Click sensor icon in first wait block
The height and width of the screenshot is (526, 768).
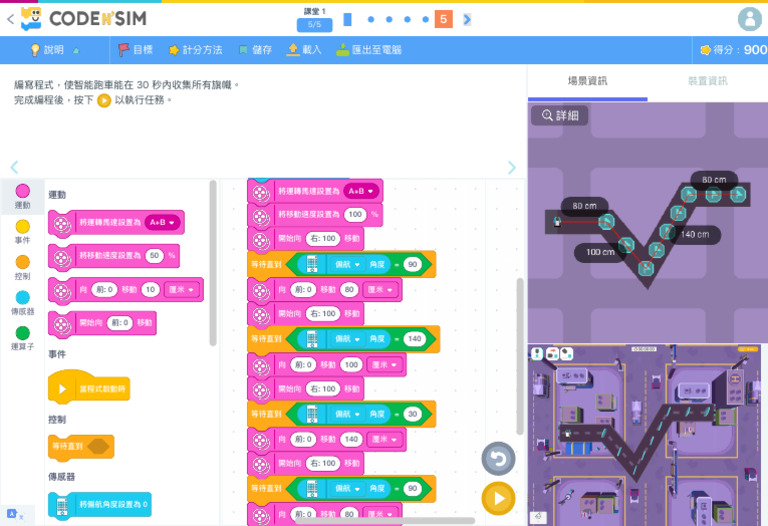click(x=312, y=264)
